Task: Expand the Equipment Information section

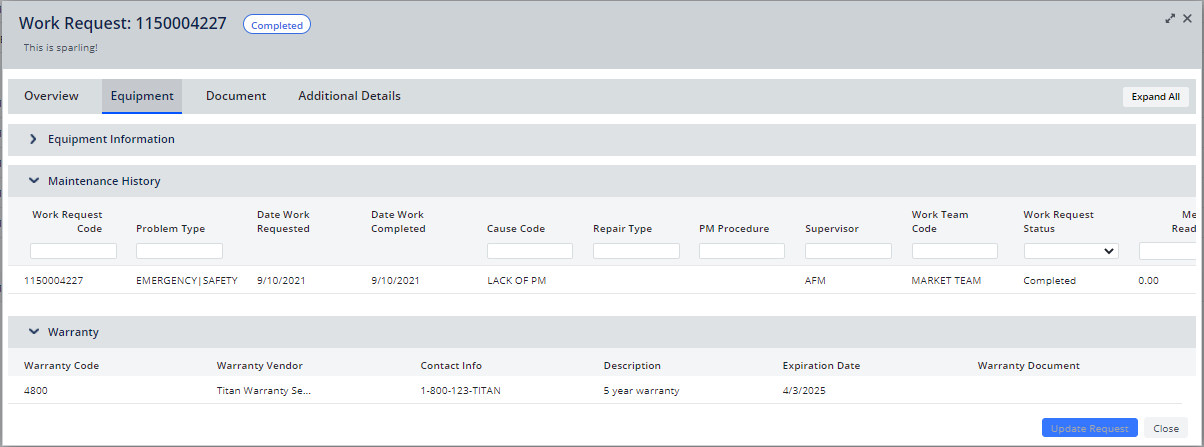Action: tap(33, 139)
